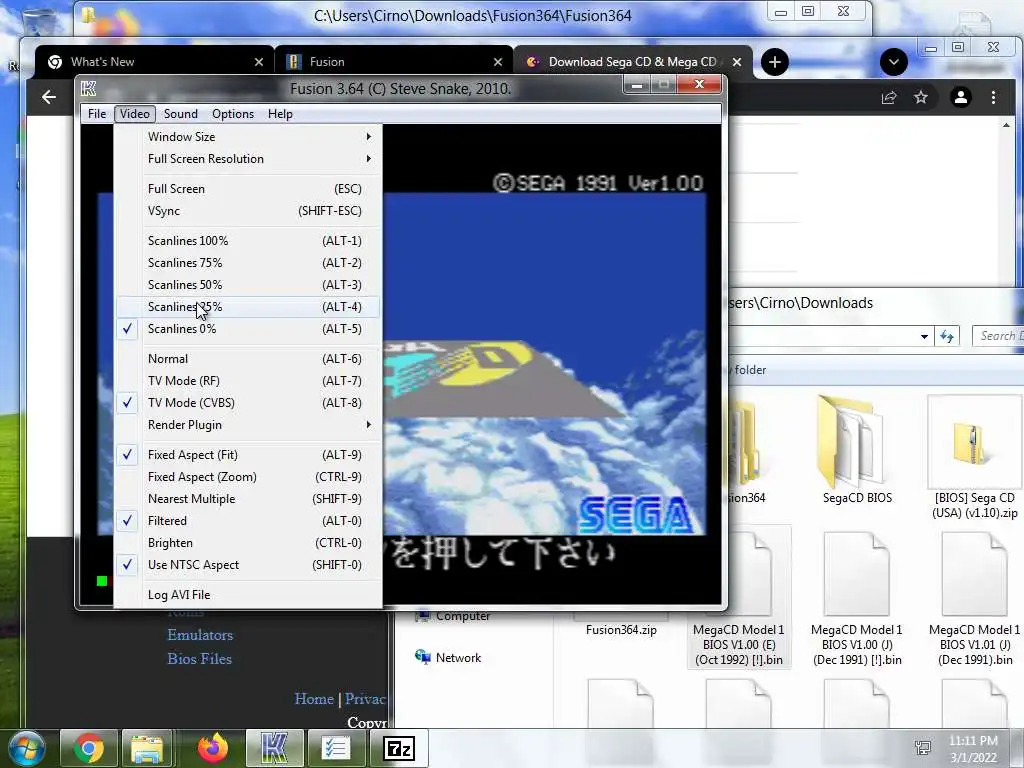The width and height of the screenshot is (1024, 768).
Task: Choose Full Screen menu item
Action: click(248, 189)
